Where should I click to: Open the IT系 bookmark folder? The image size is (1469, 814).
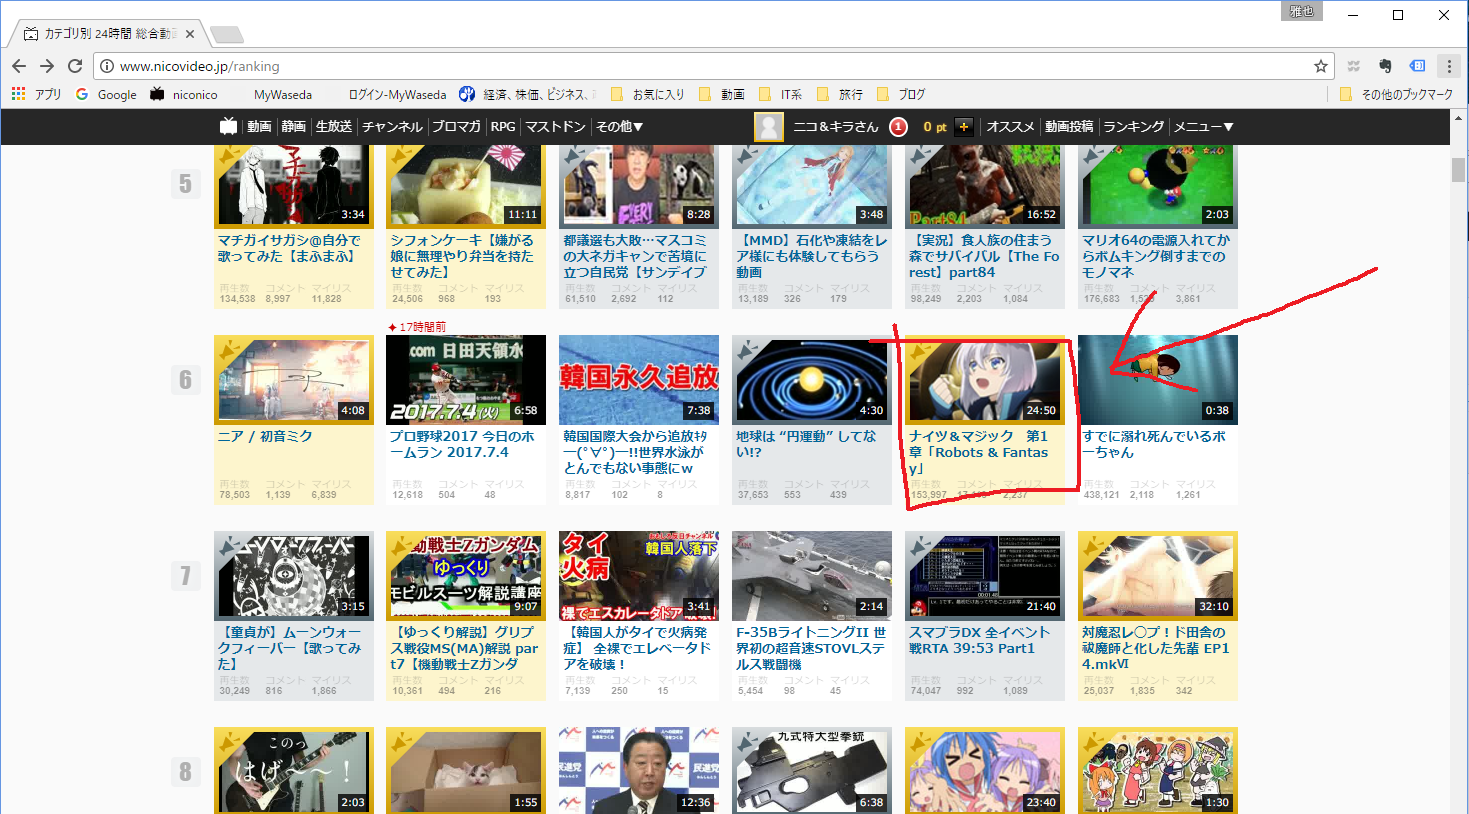[780, 94]
